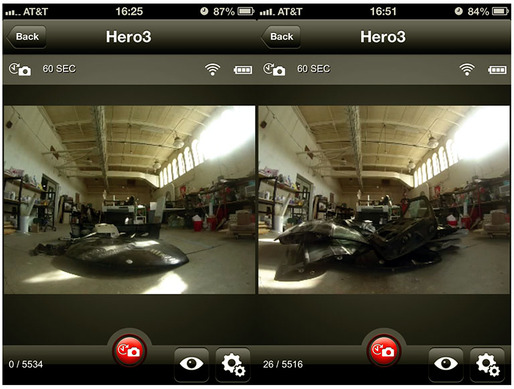Go Back from the left Hero3 screen

click(26, 37)
